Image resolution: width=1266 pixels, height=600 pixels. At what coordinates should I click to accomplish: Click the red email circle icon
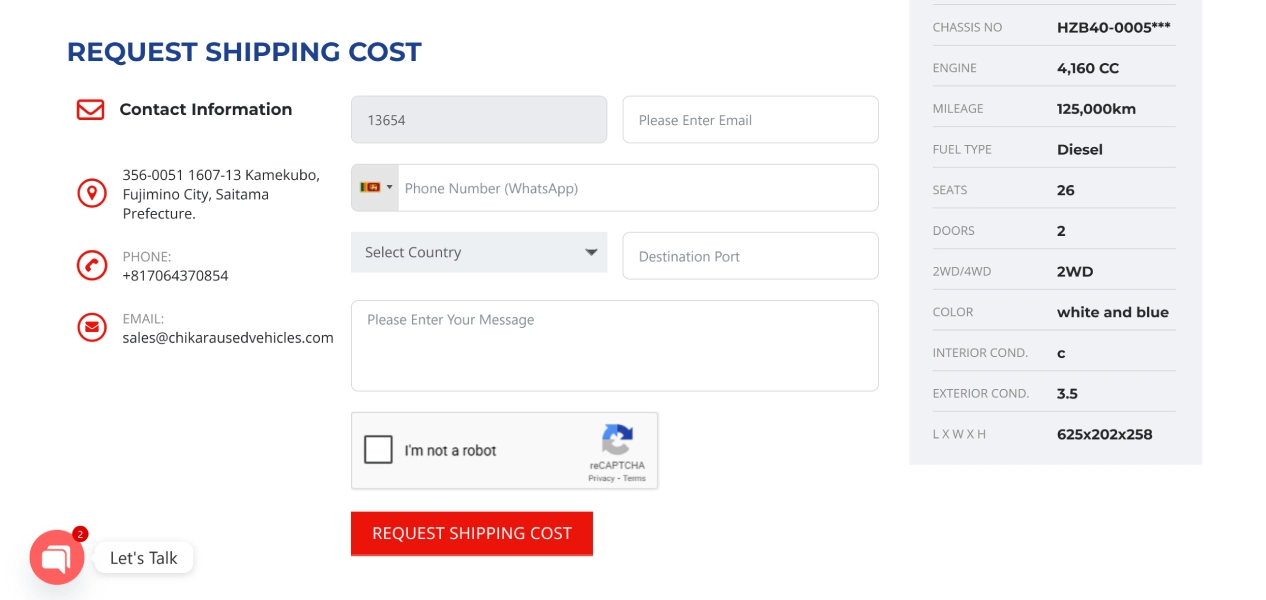coord(92,327)
